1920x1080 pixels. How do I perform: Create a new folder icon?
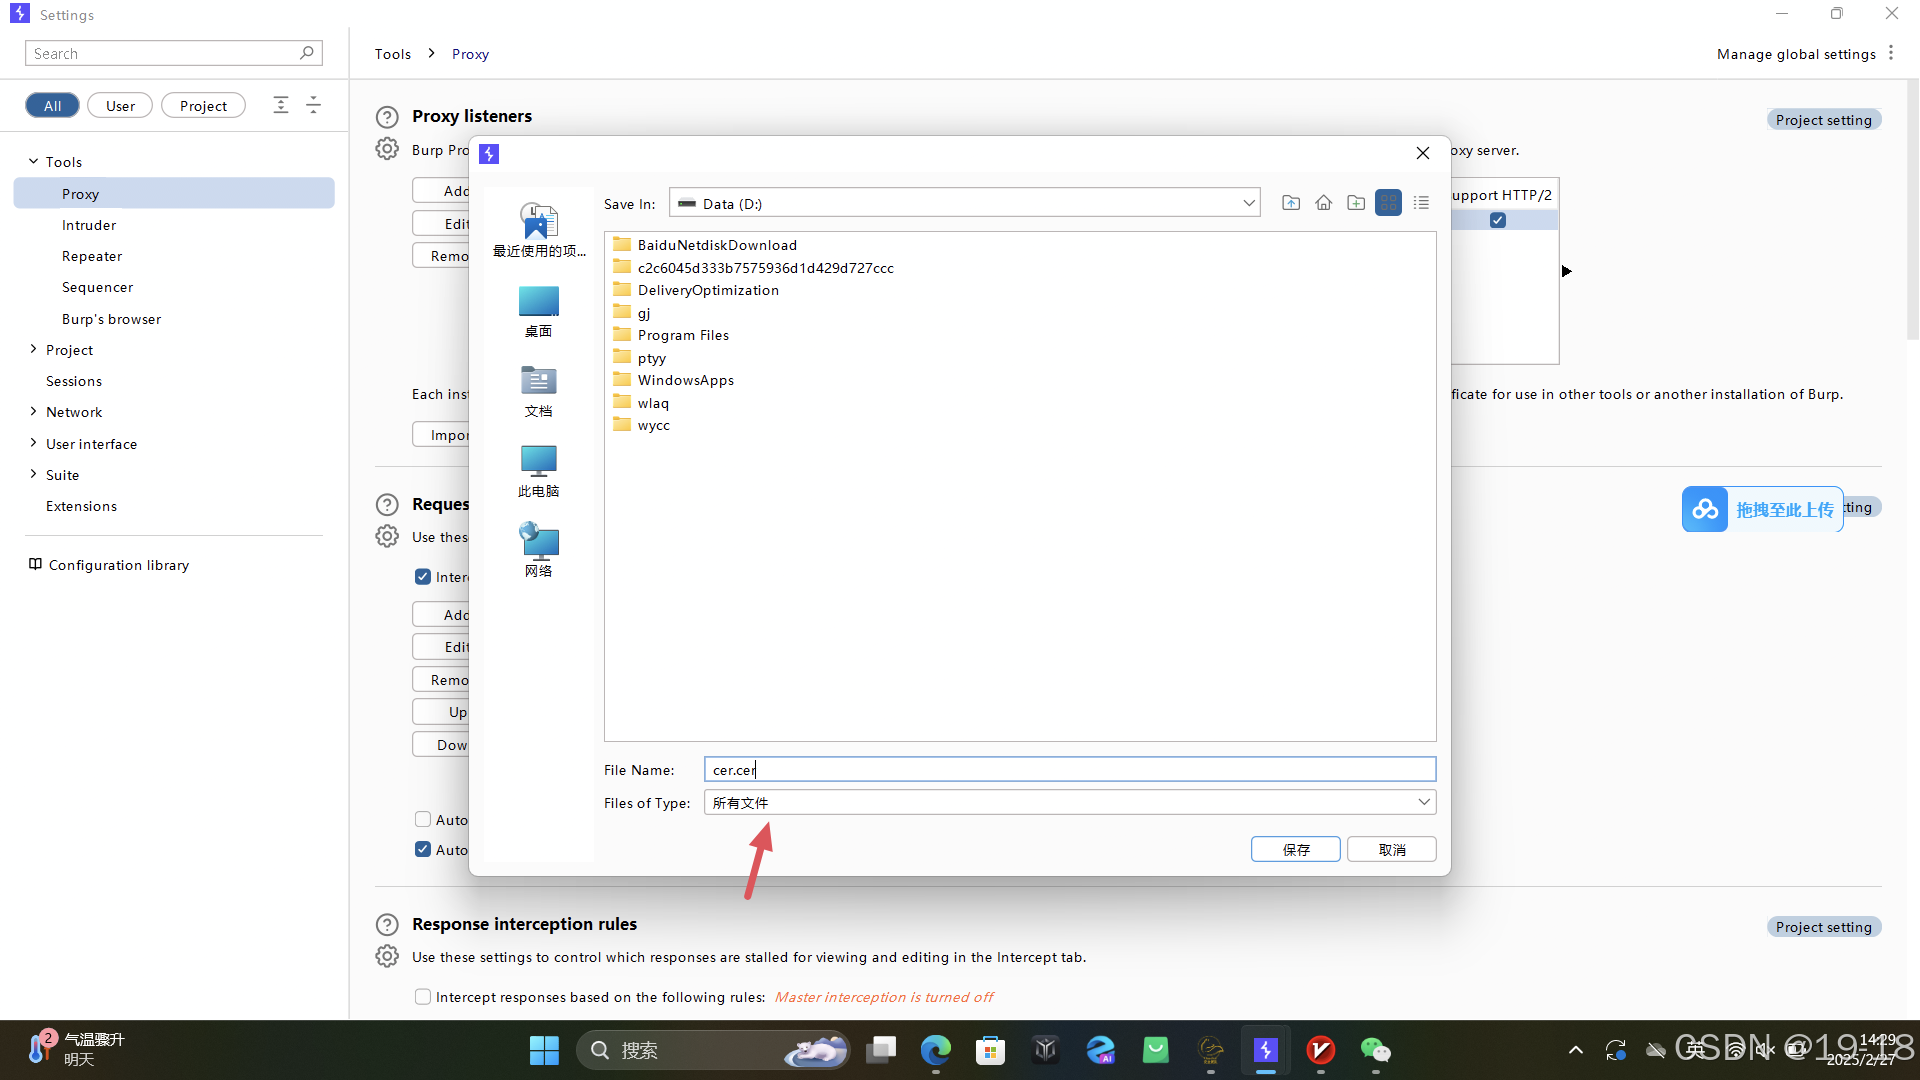(x=1356, y=203)
